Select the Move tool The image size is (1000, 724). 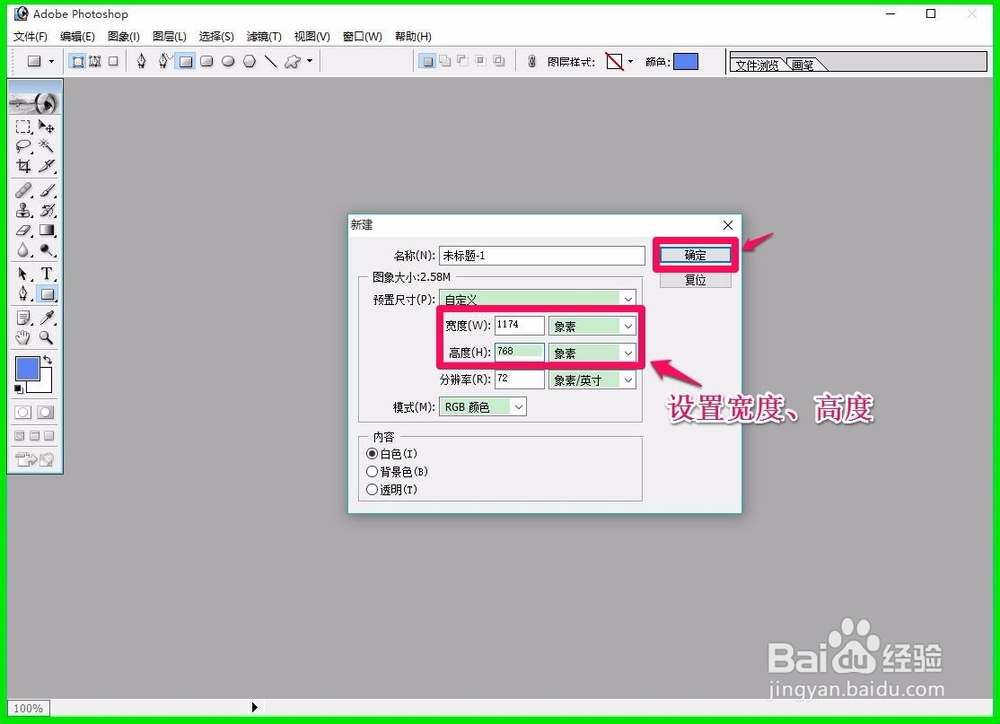(x=47, y=127)
